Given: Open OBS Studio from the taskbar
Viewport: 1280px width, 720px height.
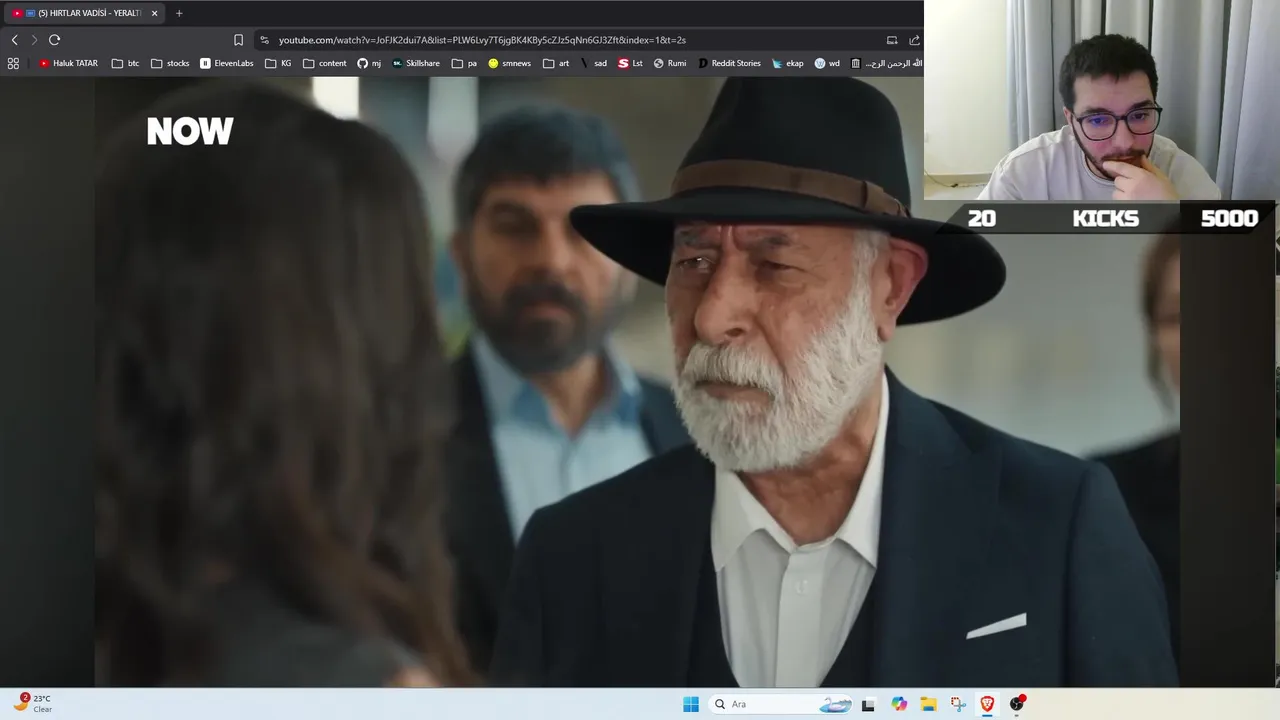Looking at the screenshot, I should [1017, 704].
